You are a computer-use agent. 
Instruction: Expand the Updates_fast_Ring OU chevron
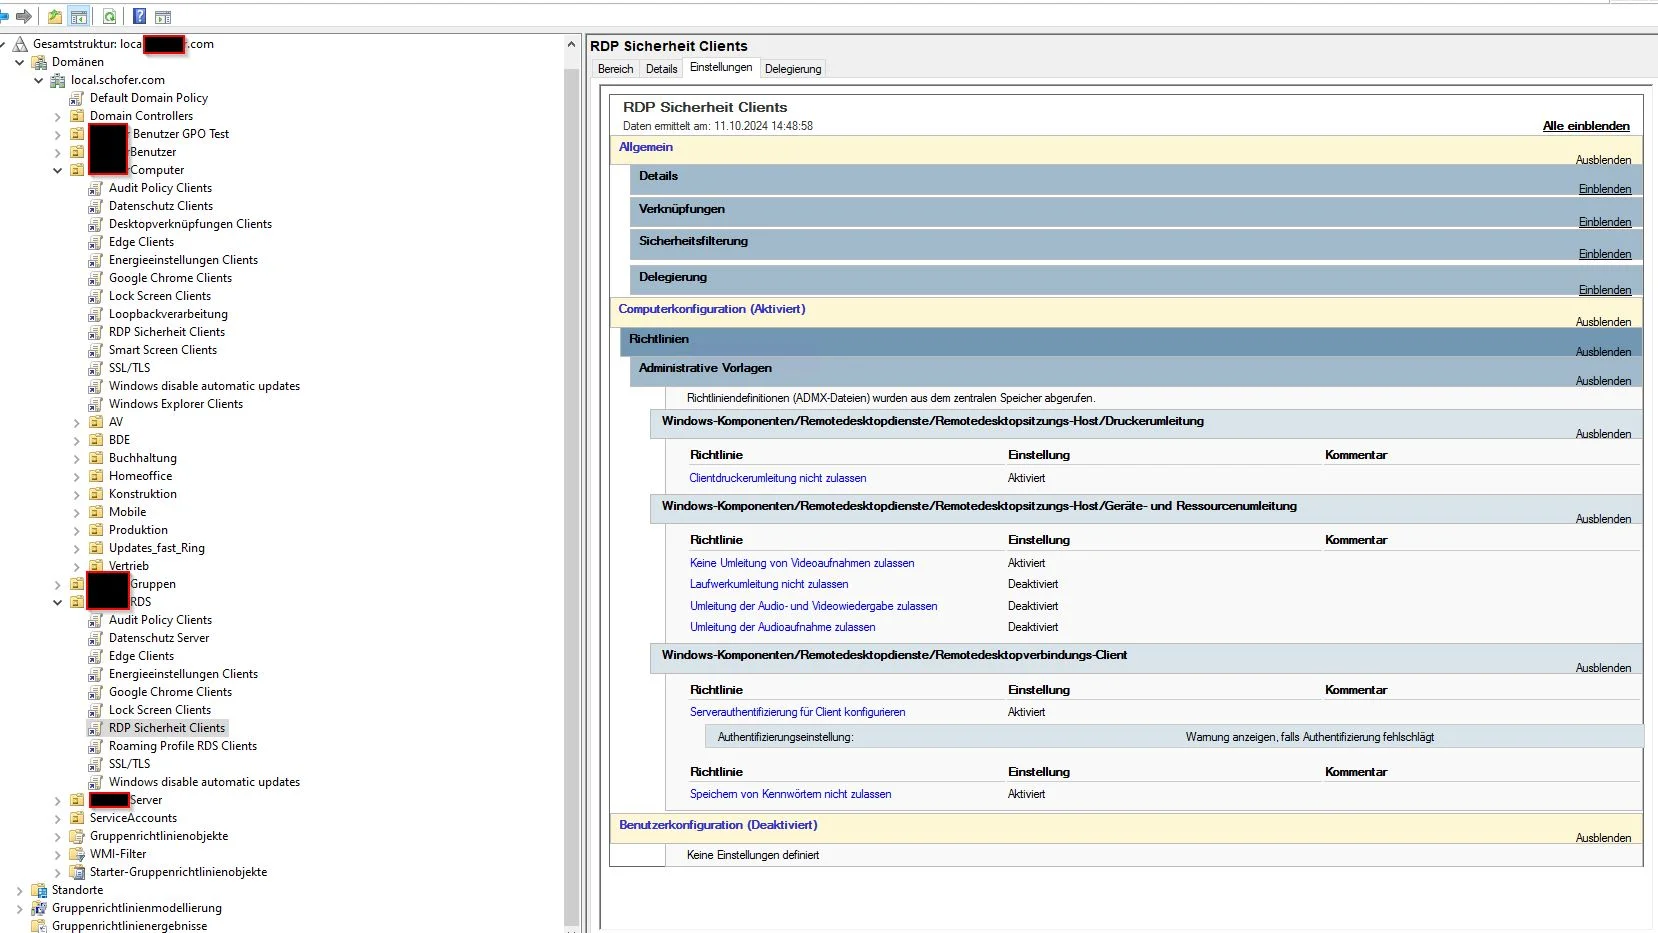(x=77, y=549)
